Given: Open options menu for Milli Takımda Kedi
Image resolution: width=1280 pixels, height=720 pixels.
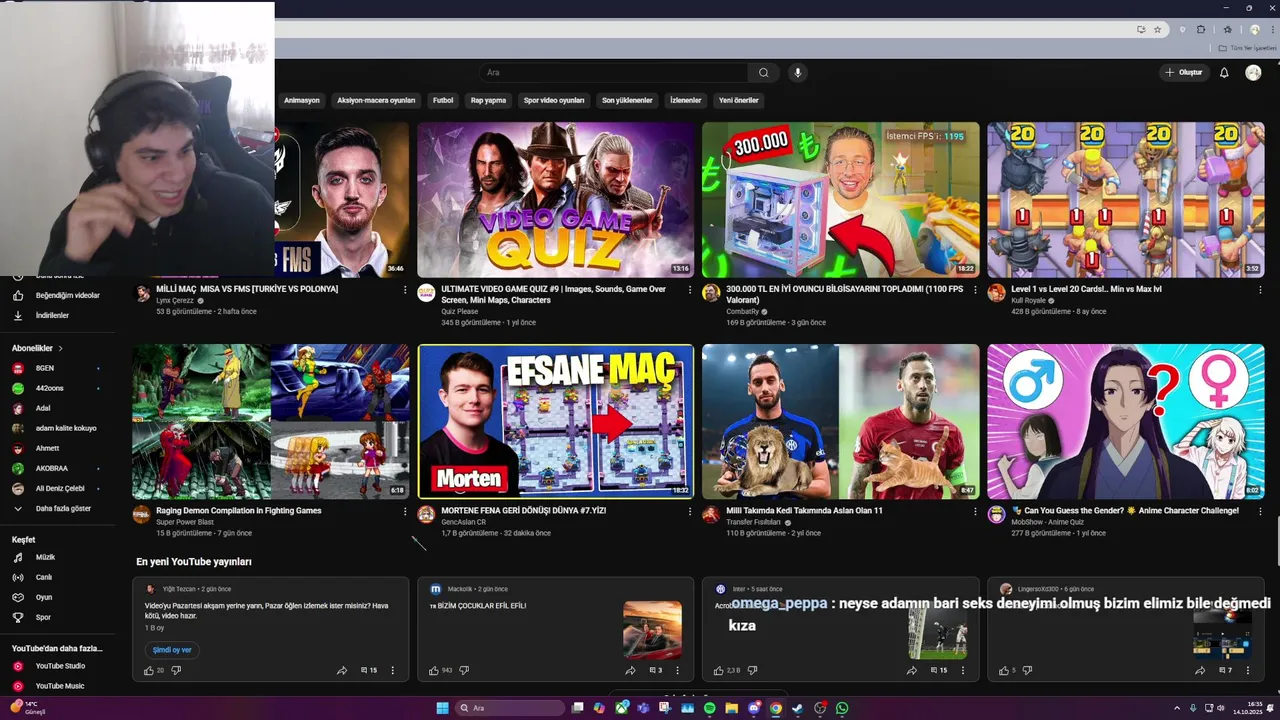Looking at the screenshot, I should coord(975,512).
